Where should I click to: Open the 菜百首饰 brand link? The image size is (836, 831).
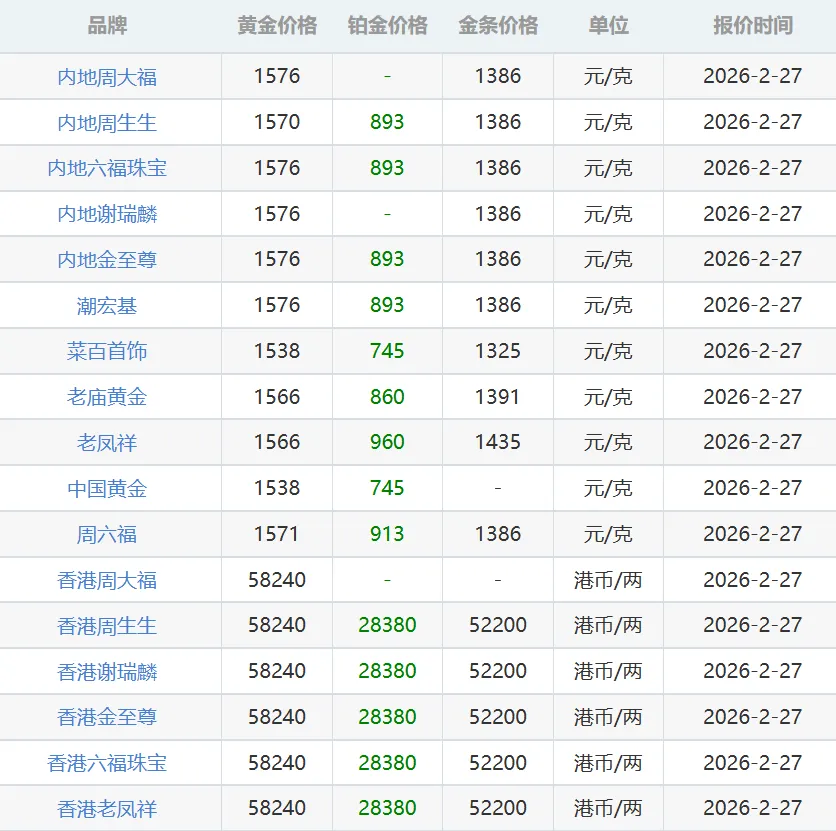[107, 352]
